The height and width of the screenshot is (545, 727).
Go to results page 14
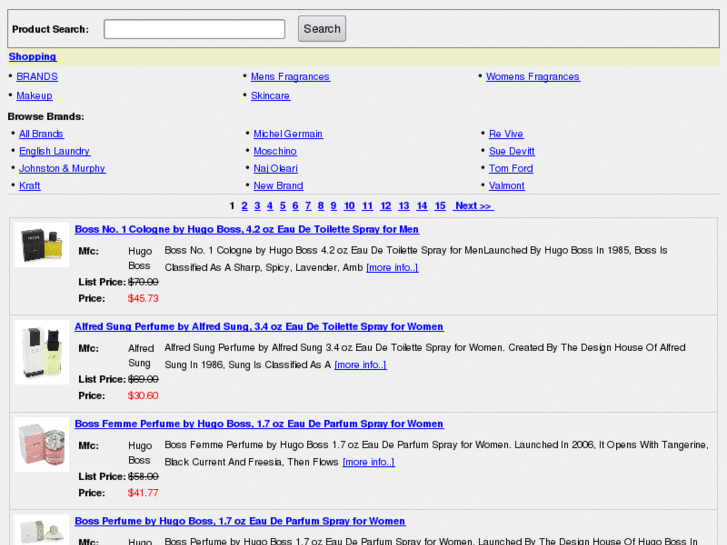422,206
